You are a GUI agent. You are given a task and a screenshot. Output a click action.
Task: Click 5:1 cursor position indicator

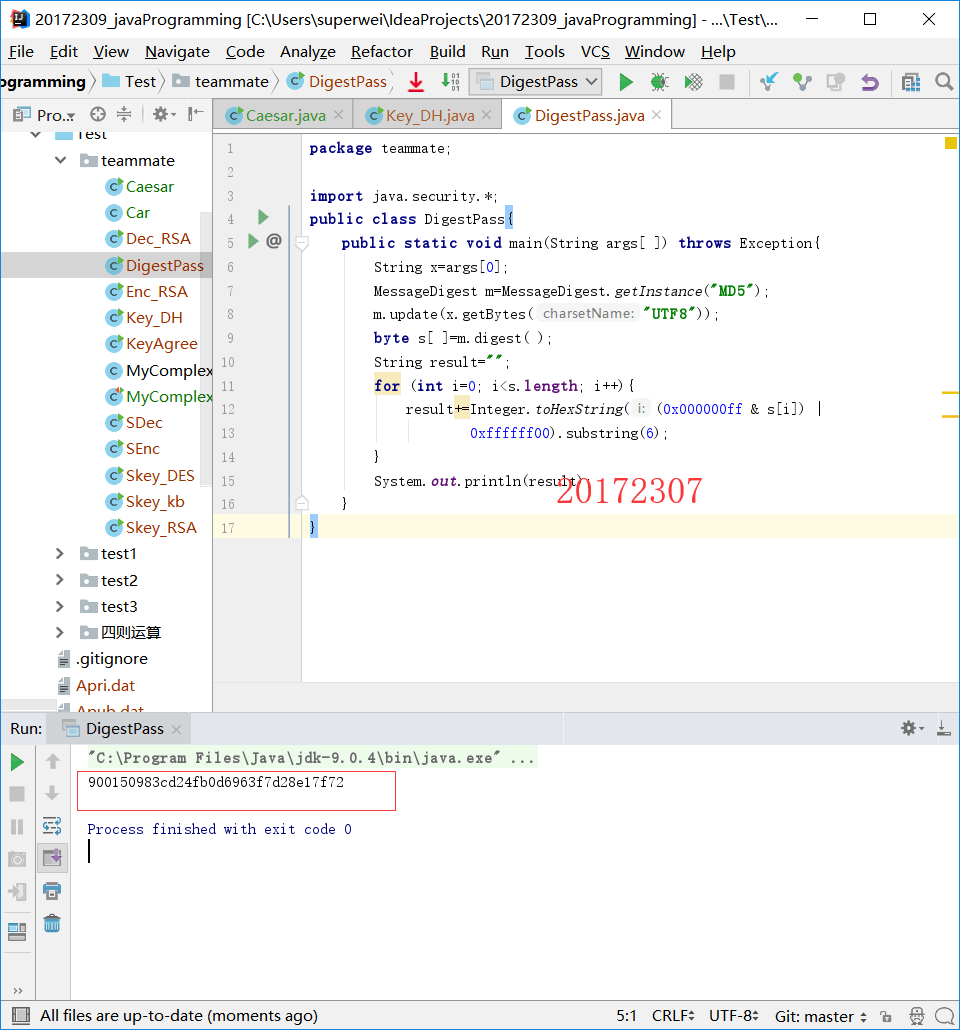[626, 1016]
